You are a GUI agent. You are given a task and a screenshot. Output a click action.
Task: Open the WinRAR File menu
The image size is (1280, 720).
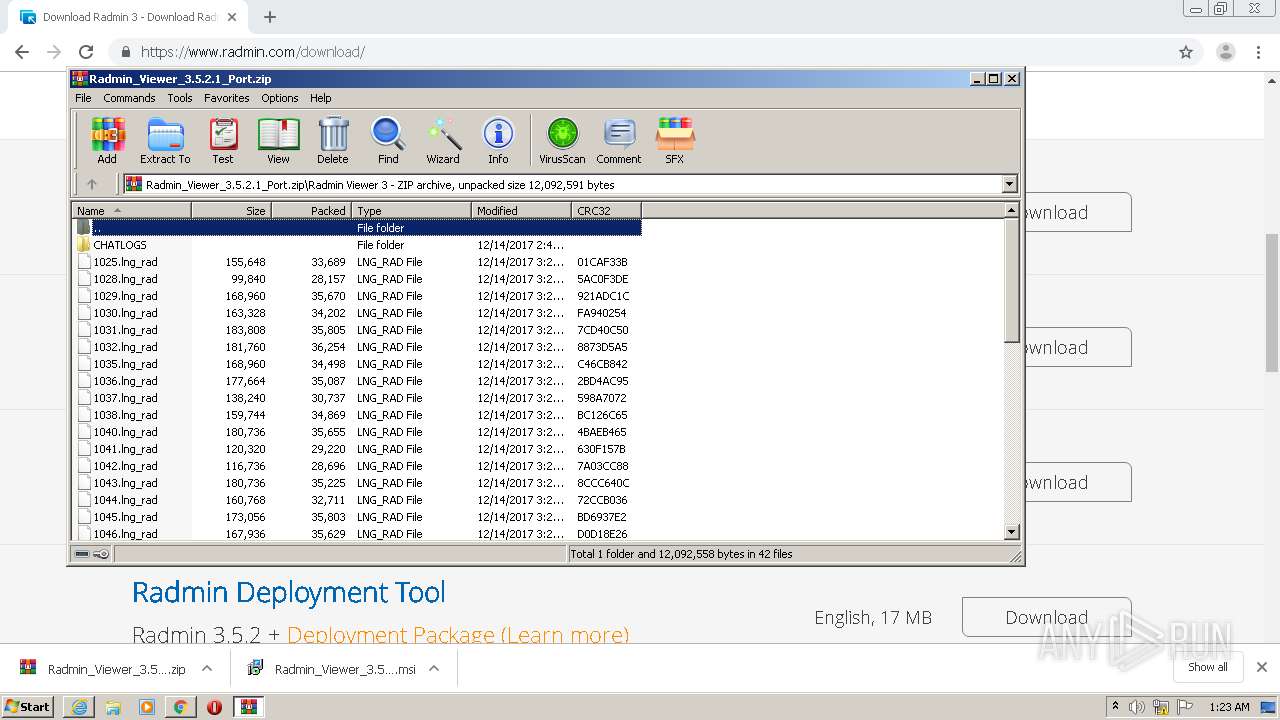click(83, 98)
